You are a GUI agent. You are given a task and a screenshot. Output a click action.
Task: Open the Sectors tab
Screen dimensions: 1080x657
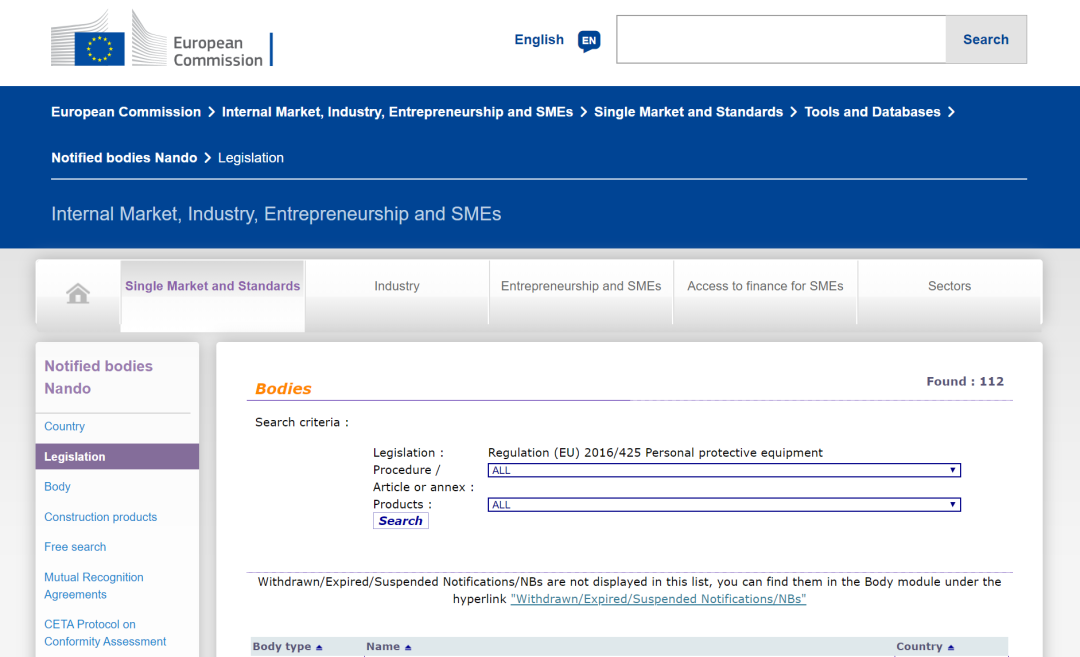[x=949, y=286]
